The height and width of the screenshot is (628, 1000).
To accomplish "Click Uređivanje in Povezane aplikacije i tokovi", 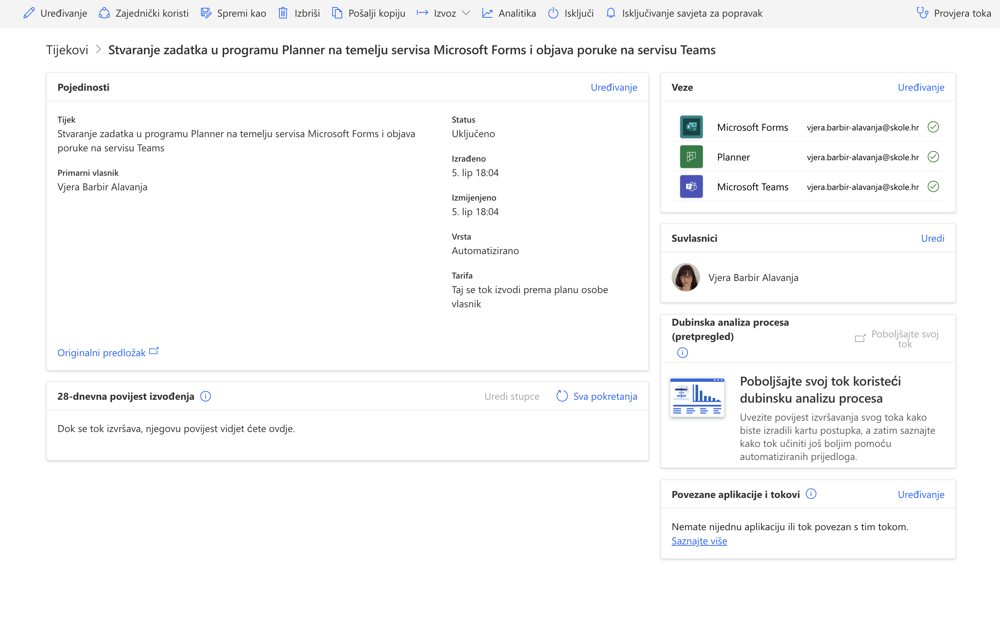I will point(921,495).
